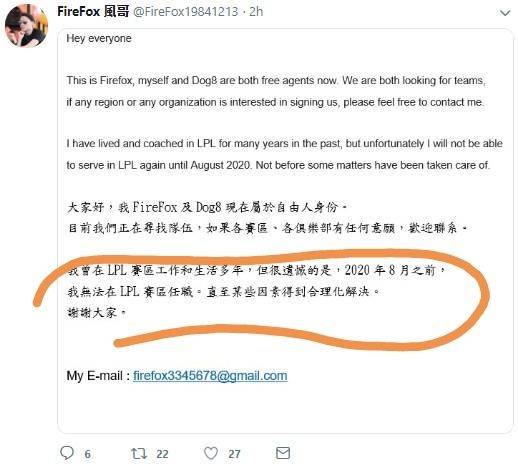Screen dimensions: 518x466
Task: View the 27 likes count
Action: click(x=234, y=454)
